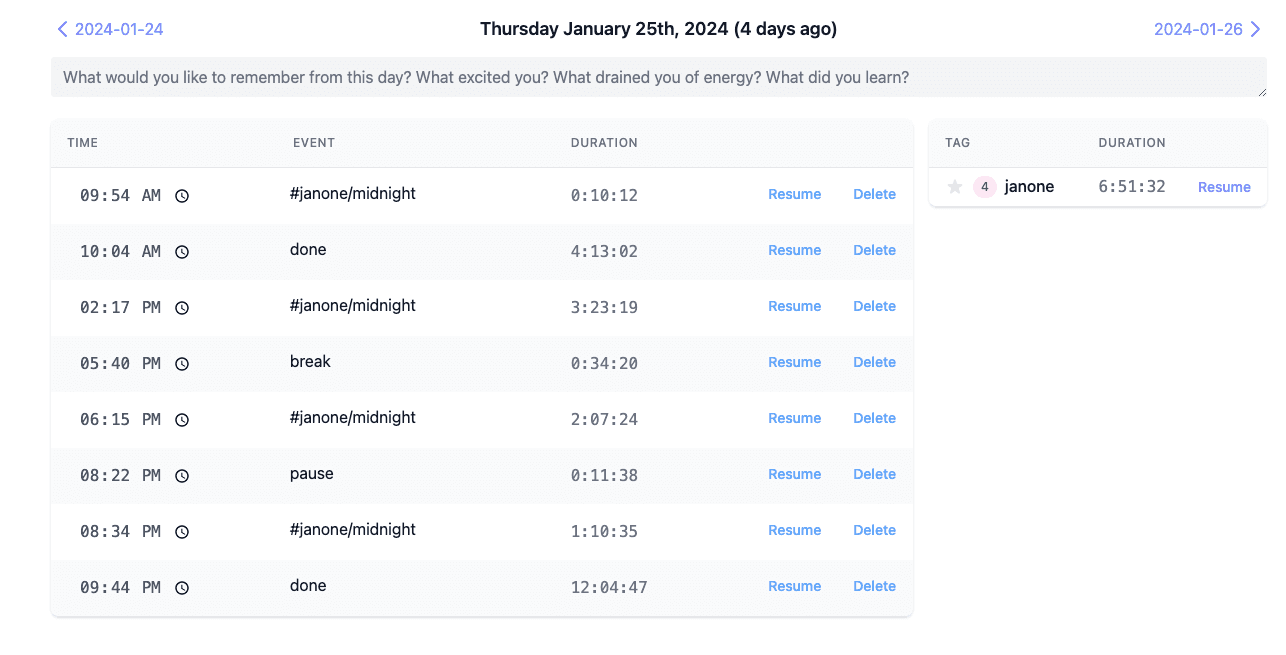Viewport: 1286px width, 655px height.
Task: Delete the 09:44 PM done entry
Action: (x=874, y=586)
